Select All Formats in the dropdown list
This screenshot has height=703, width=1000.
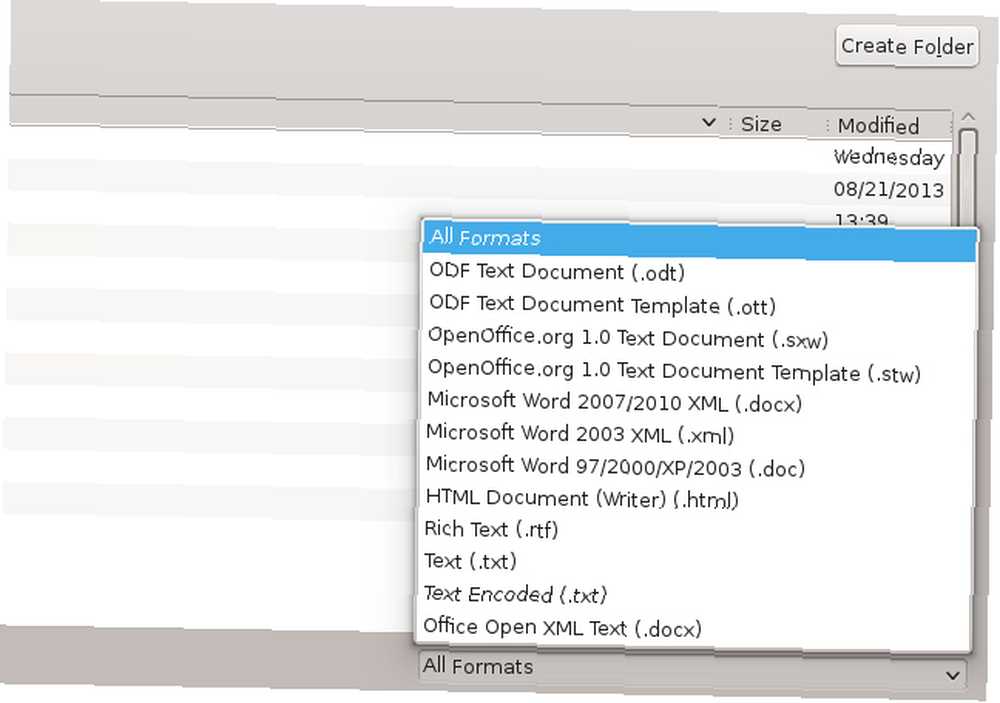(699, 241)
